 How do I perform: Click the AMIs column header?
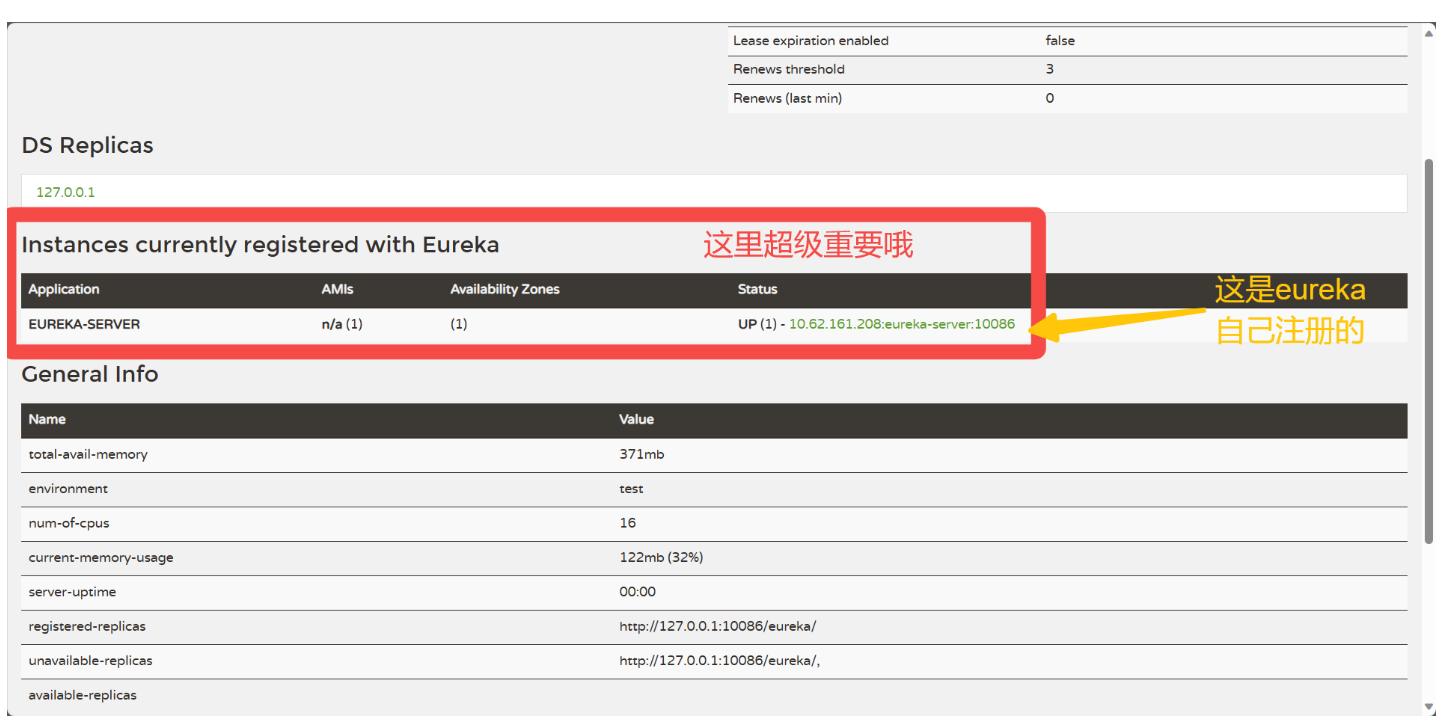(x=337, y=289)
